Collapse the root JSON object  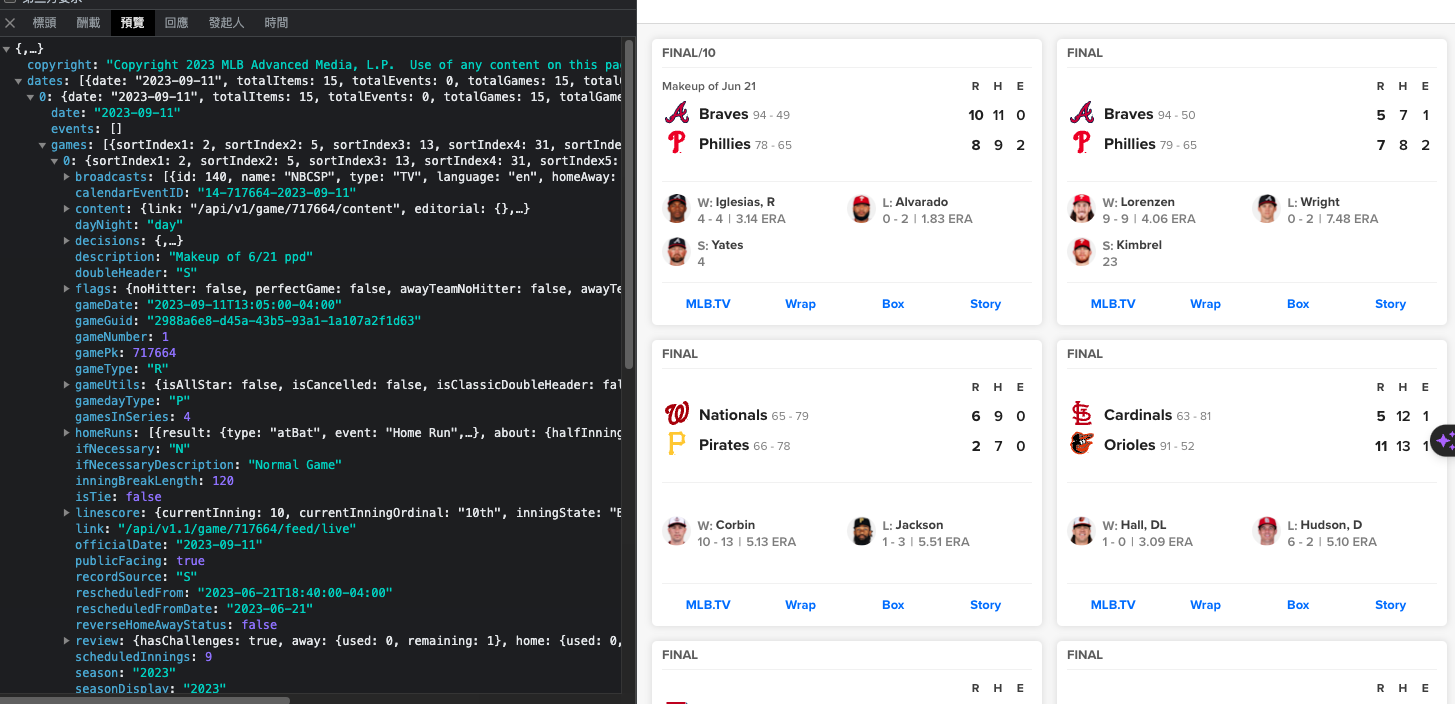tap(7, 49)
